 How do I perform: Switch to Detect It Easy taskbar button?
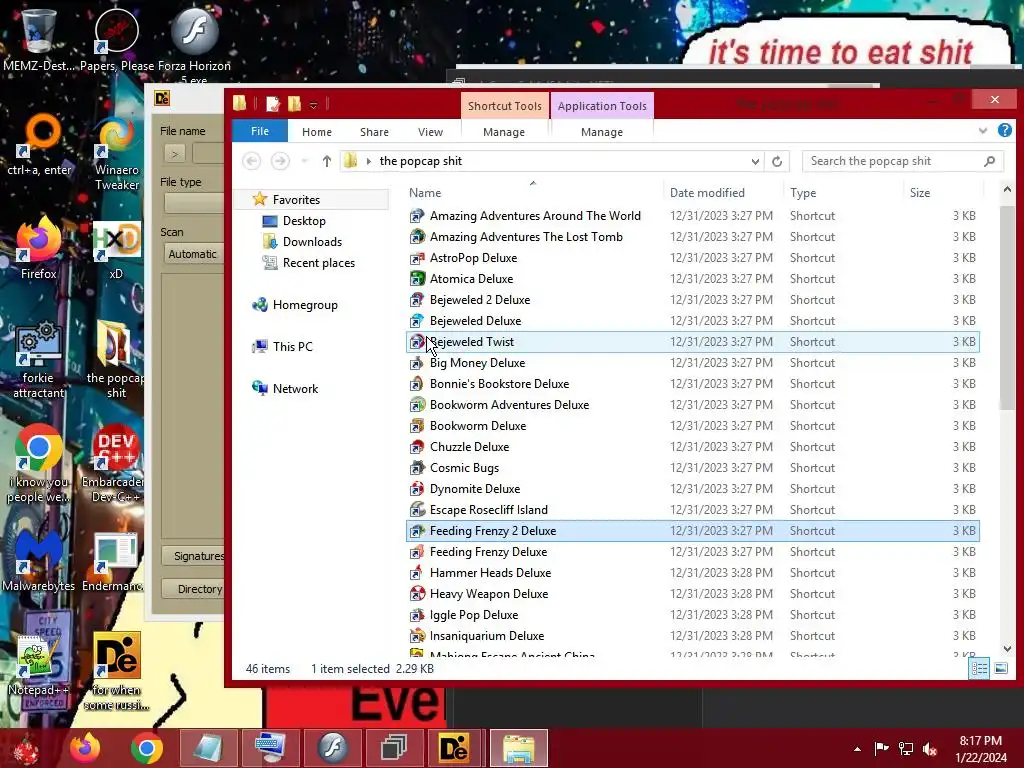click(455, 748)
